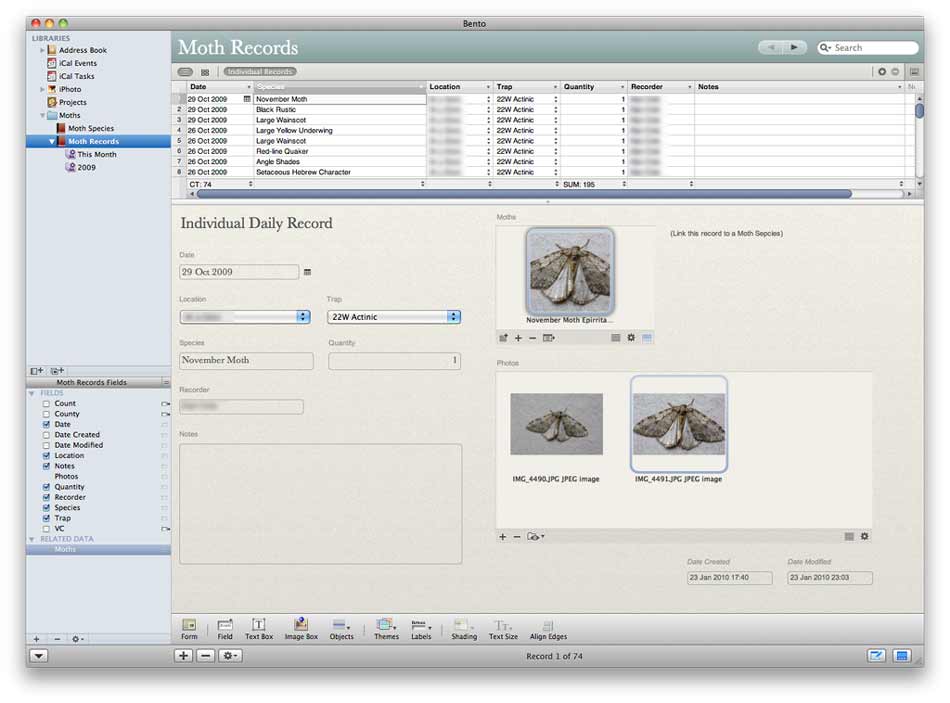Click the Location column header
This screenshot has height=703, width=950.
(459, 87)
